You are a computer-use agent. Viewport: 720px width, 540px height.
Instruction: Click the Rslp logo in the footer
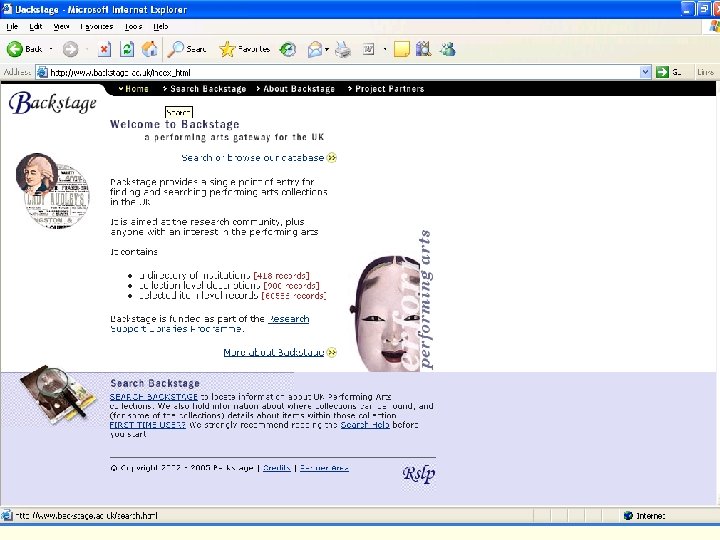418,473
